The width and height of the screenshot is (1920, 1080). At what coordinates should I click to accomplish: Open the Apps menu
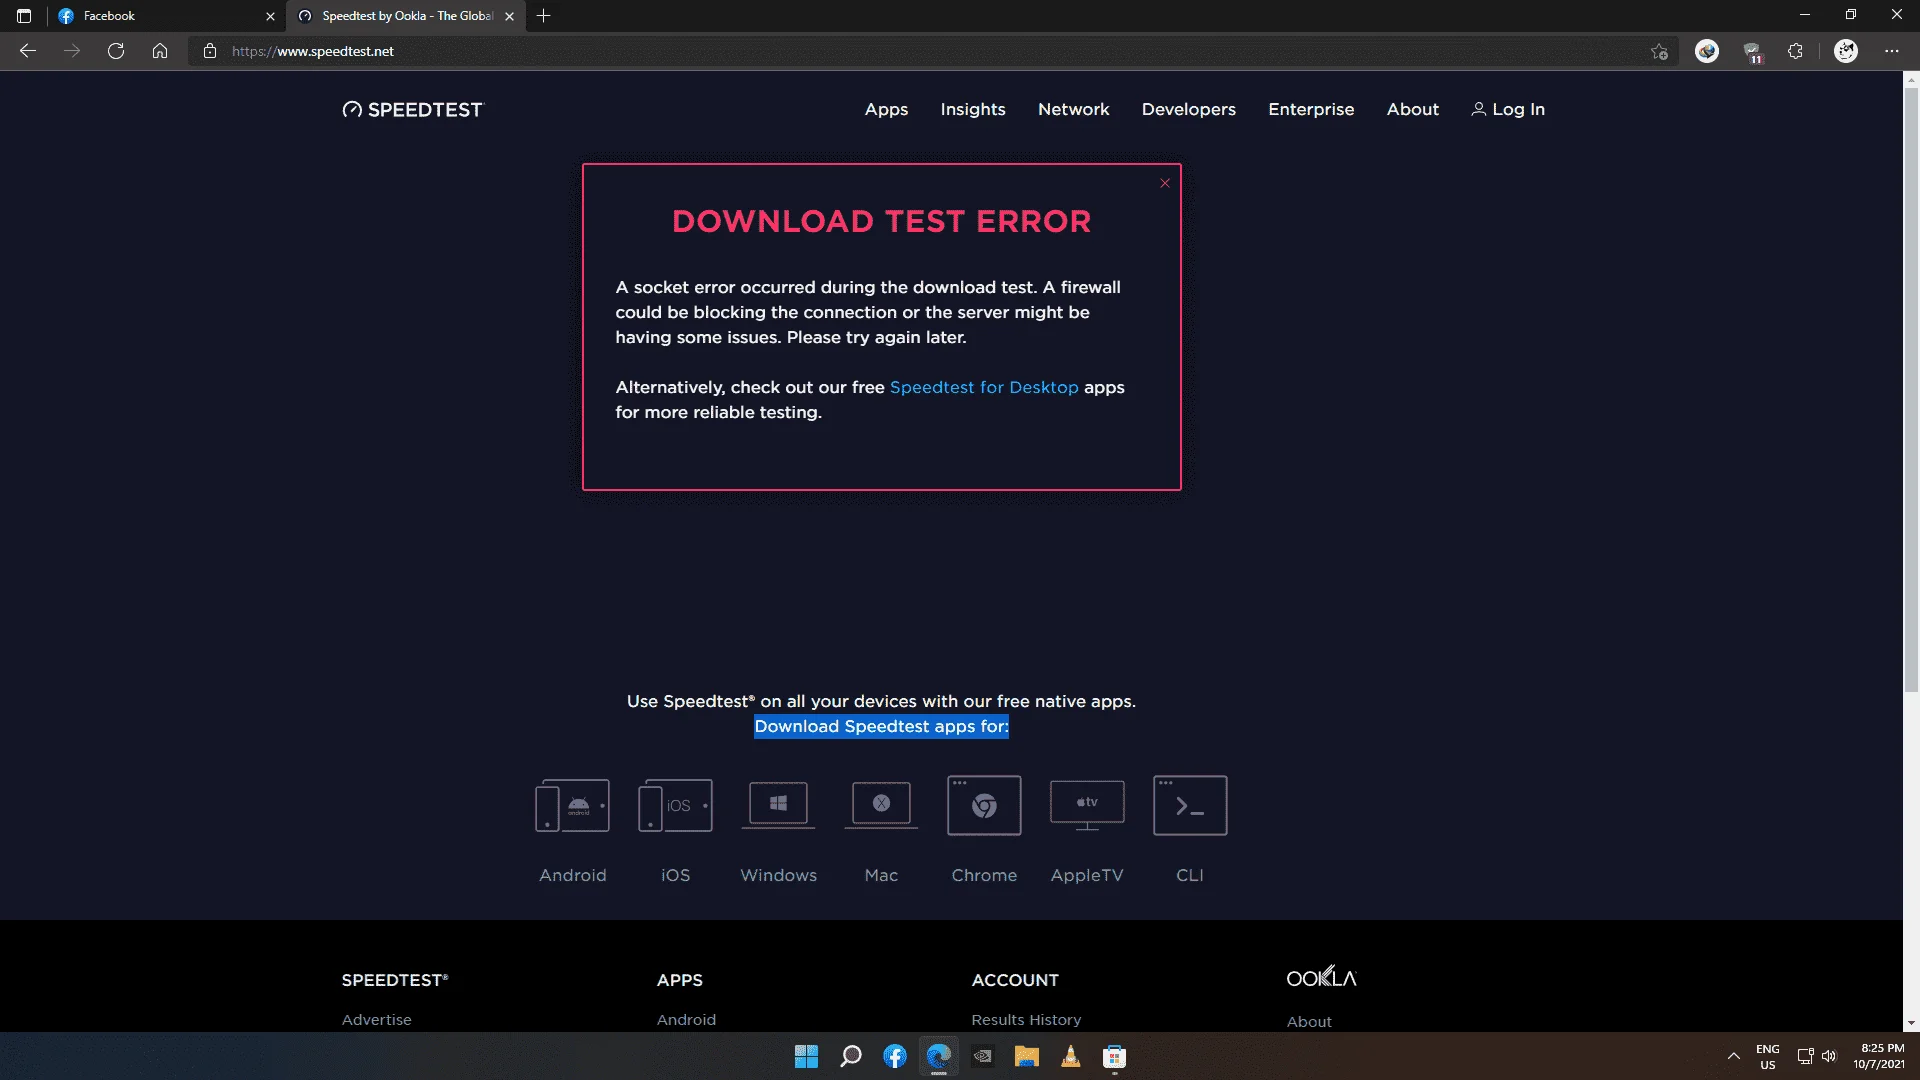pos(886,110)
